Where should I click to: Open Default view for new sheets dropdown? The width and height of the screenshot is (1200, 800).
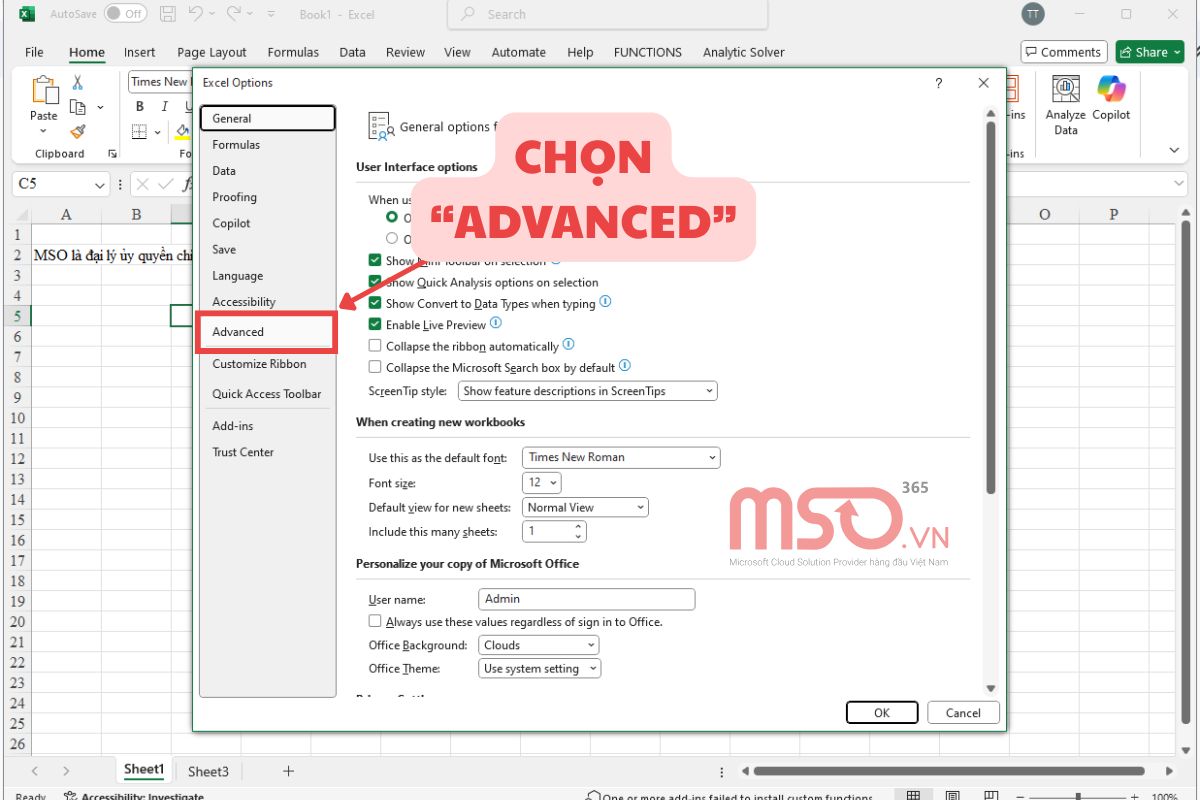585,507
